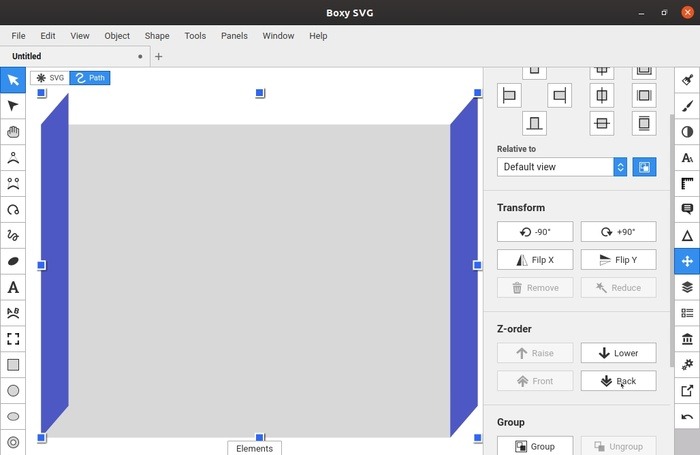Select the View frame tool
The height and width of the screenshot is (455, 700).
point(13,339)
